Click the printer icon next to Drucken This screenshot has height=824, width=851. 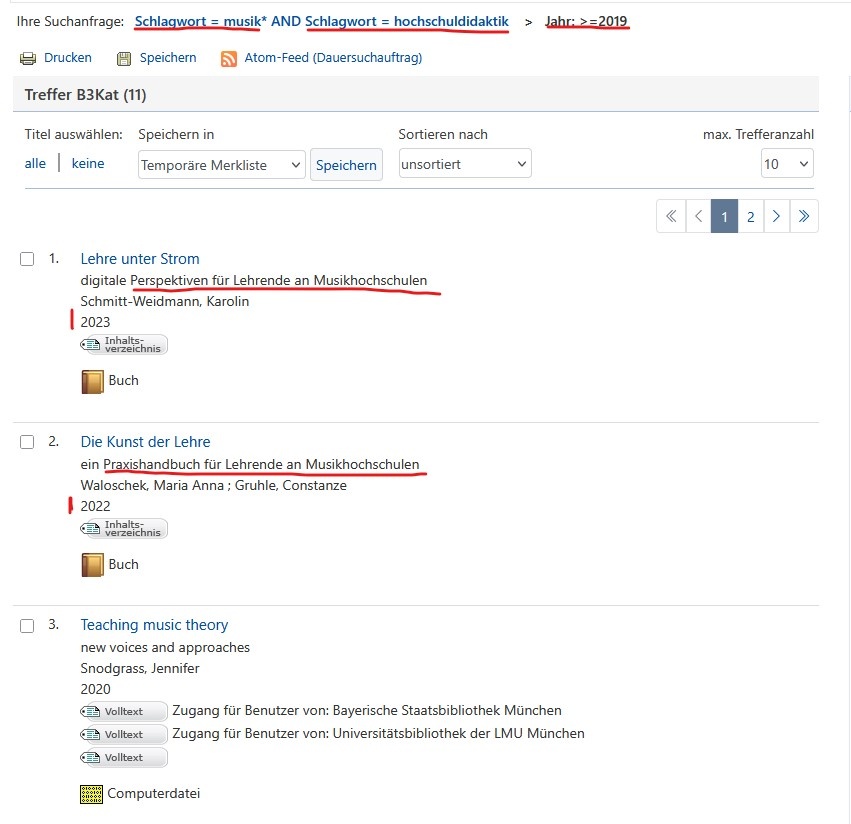click(28, 58)
